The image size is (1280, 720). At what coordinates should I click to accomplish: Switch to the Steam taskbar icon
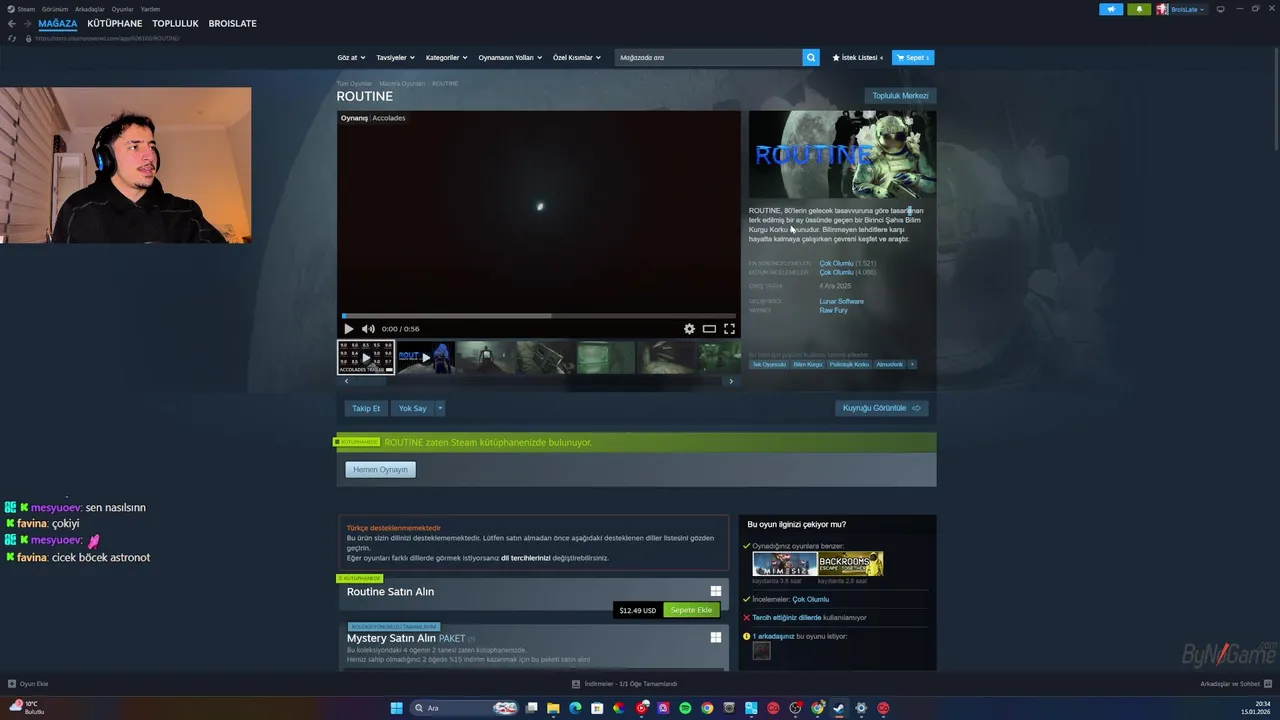[x=839, y=708]
